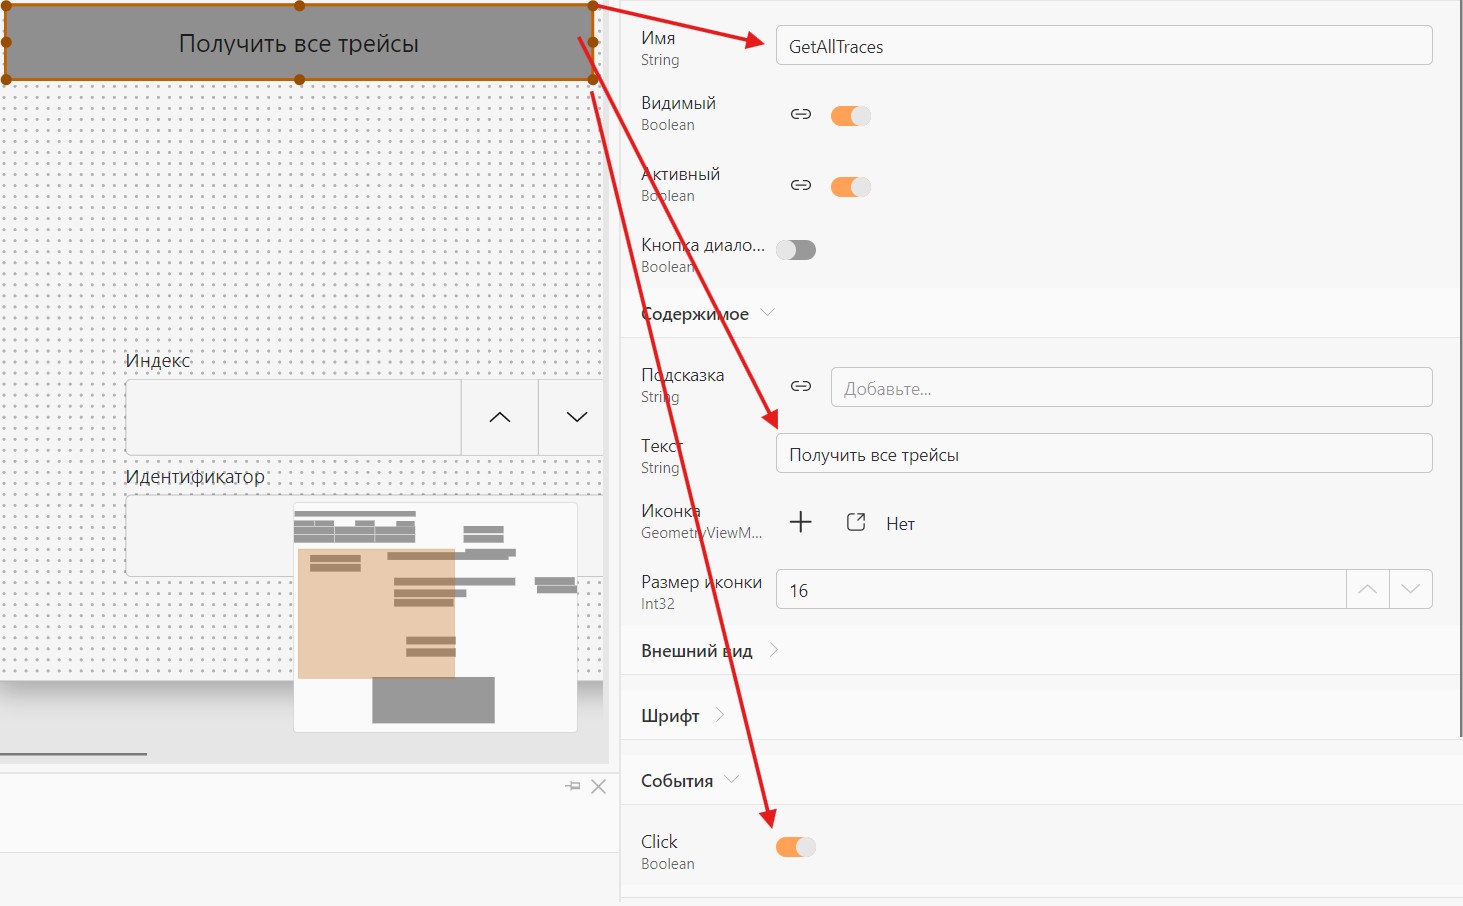The image size is (1463, 906).
Task: Toggle the Активный switch
Action: click(851, 187)
